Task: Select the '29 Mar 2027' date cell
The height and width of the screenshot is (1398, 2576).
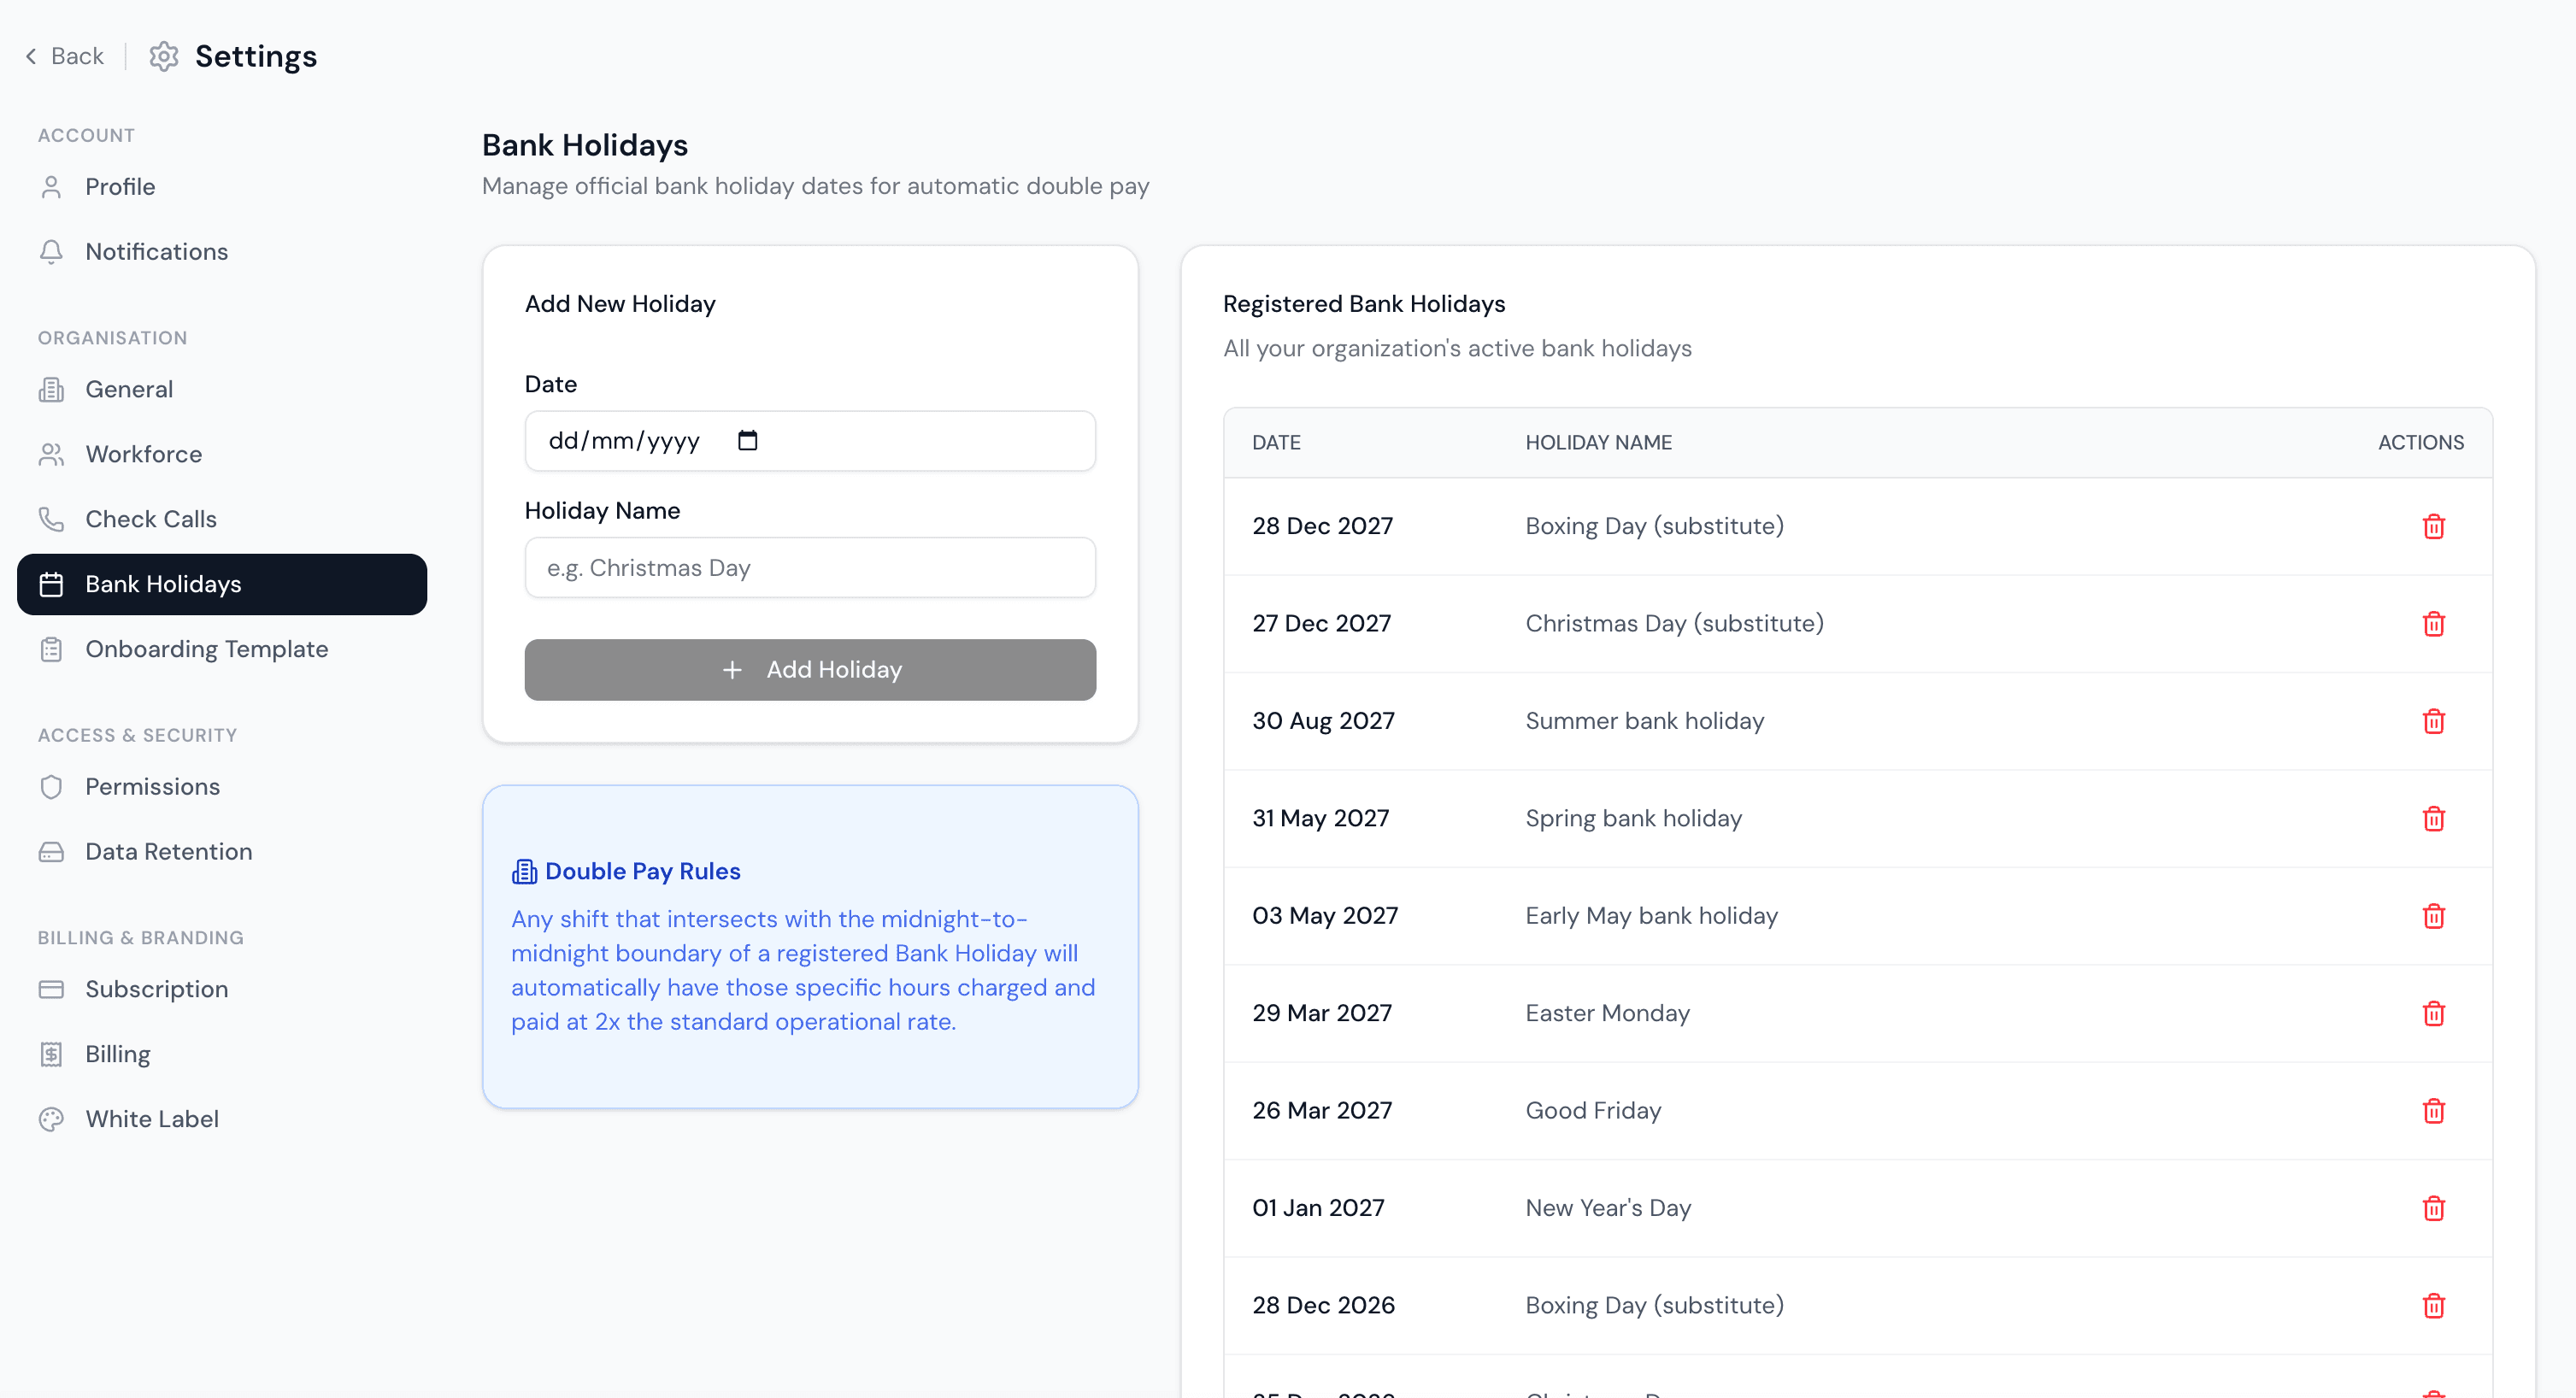Action: click(x=1322, y=1013)
